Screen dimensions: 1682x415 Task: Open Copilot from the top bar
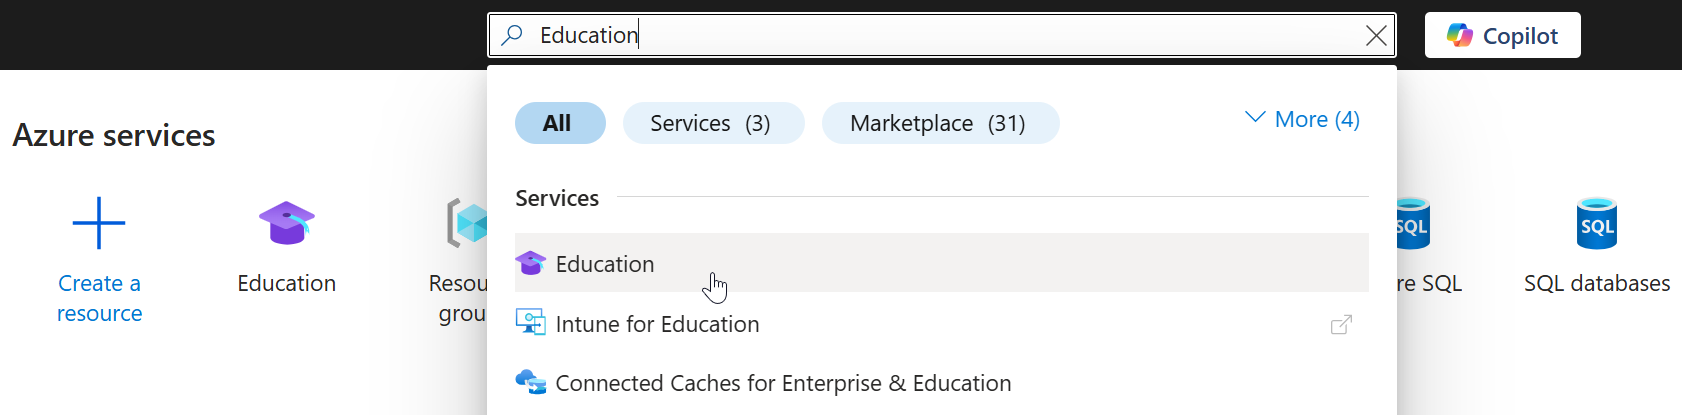tap(1502, 35)
